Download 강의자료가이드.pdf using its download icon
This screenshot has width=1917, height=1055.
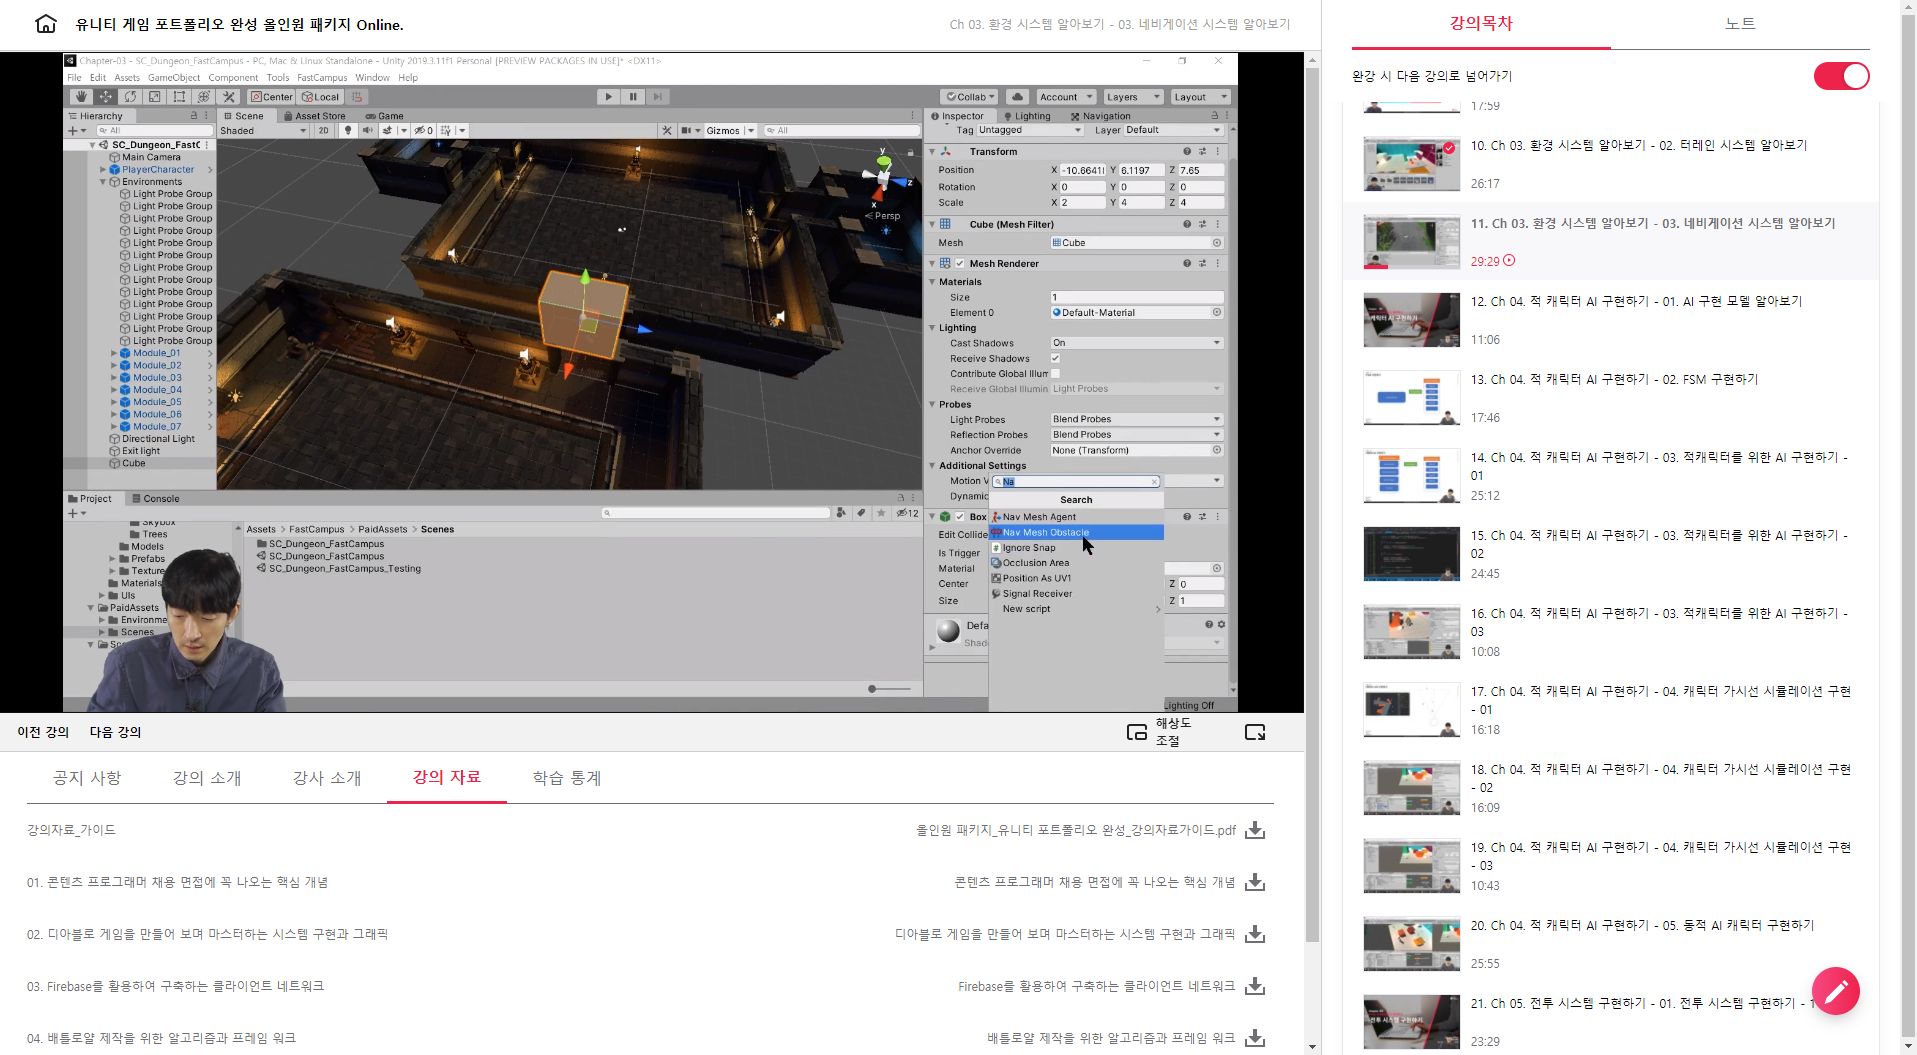tap(1255, 830)
